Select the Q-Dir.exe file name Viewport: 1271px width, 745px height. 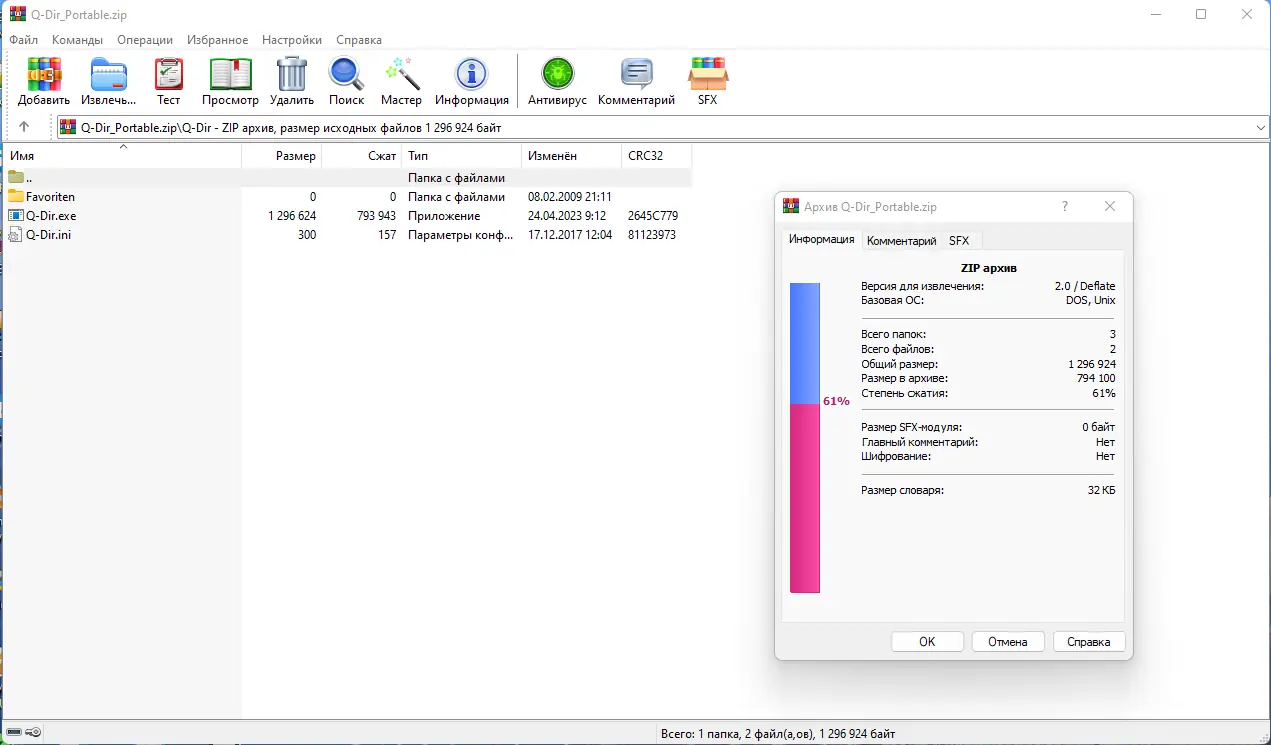[x=51, y=216]
